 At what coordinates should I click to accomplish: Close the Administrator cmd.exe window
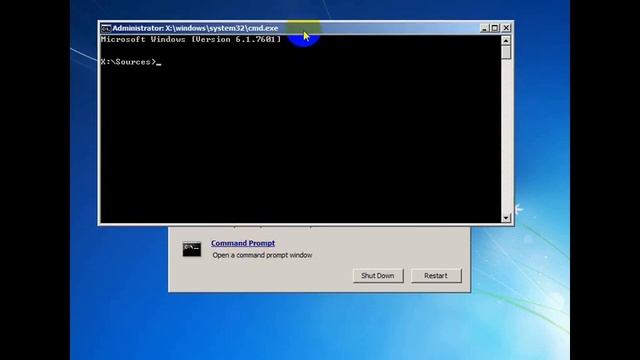coord(506,28)
